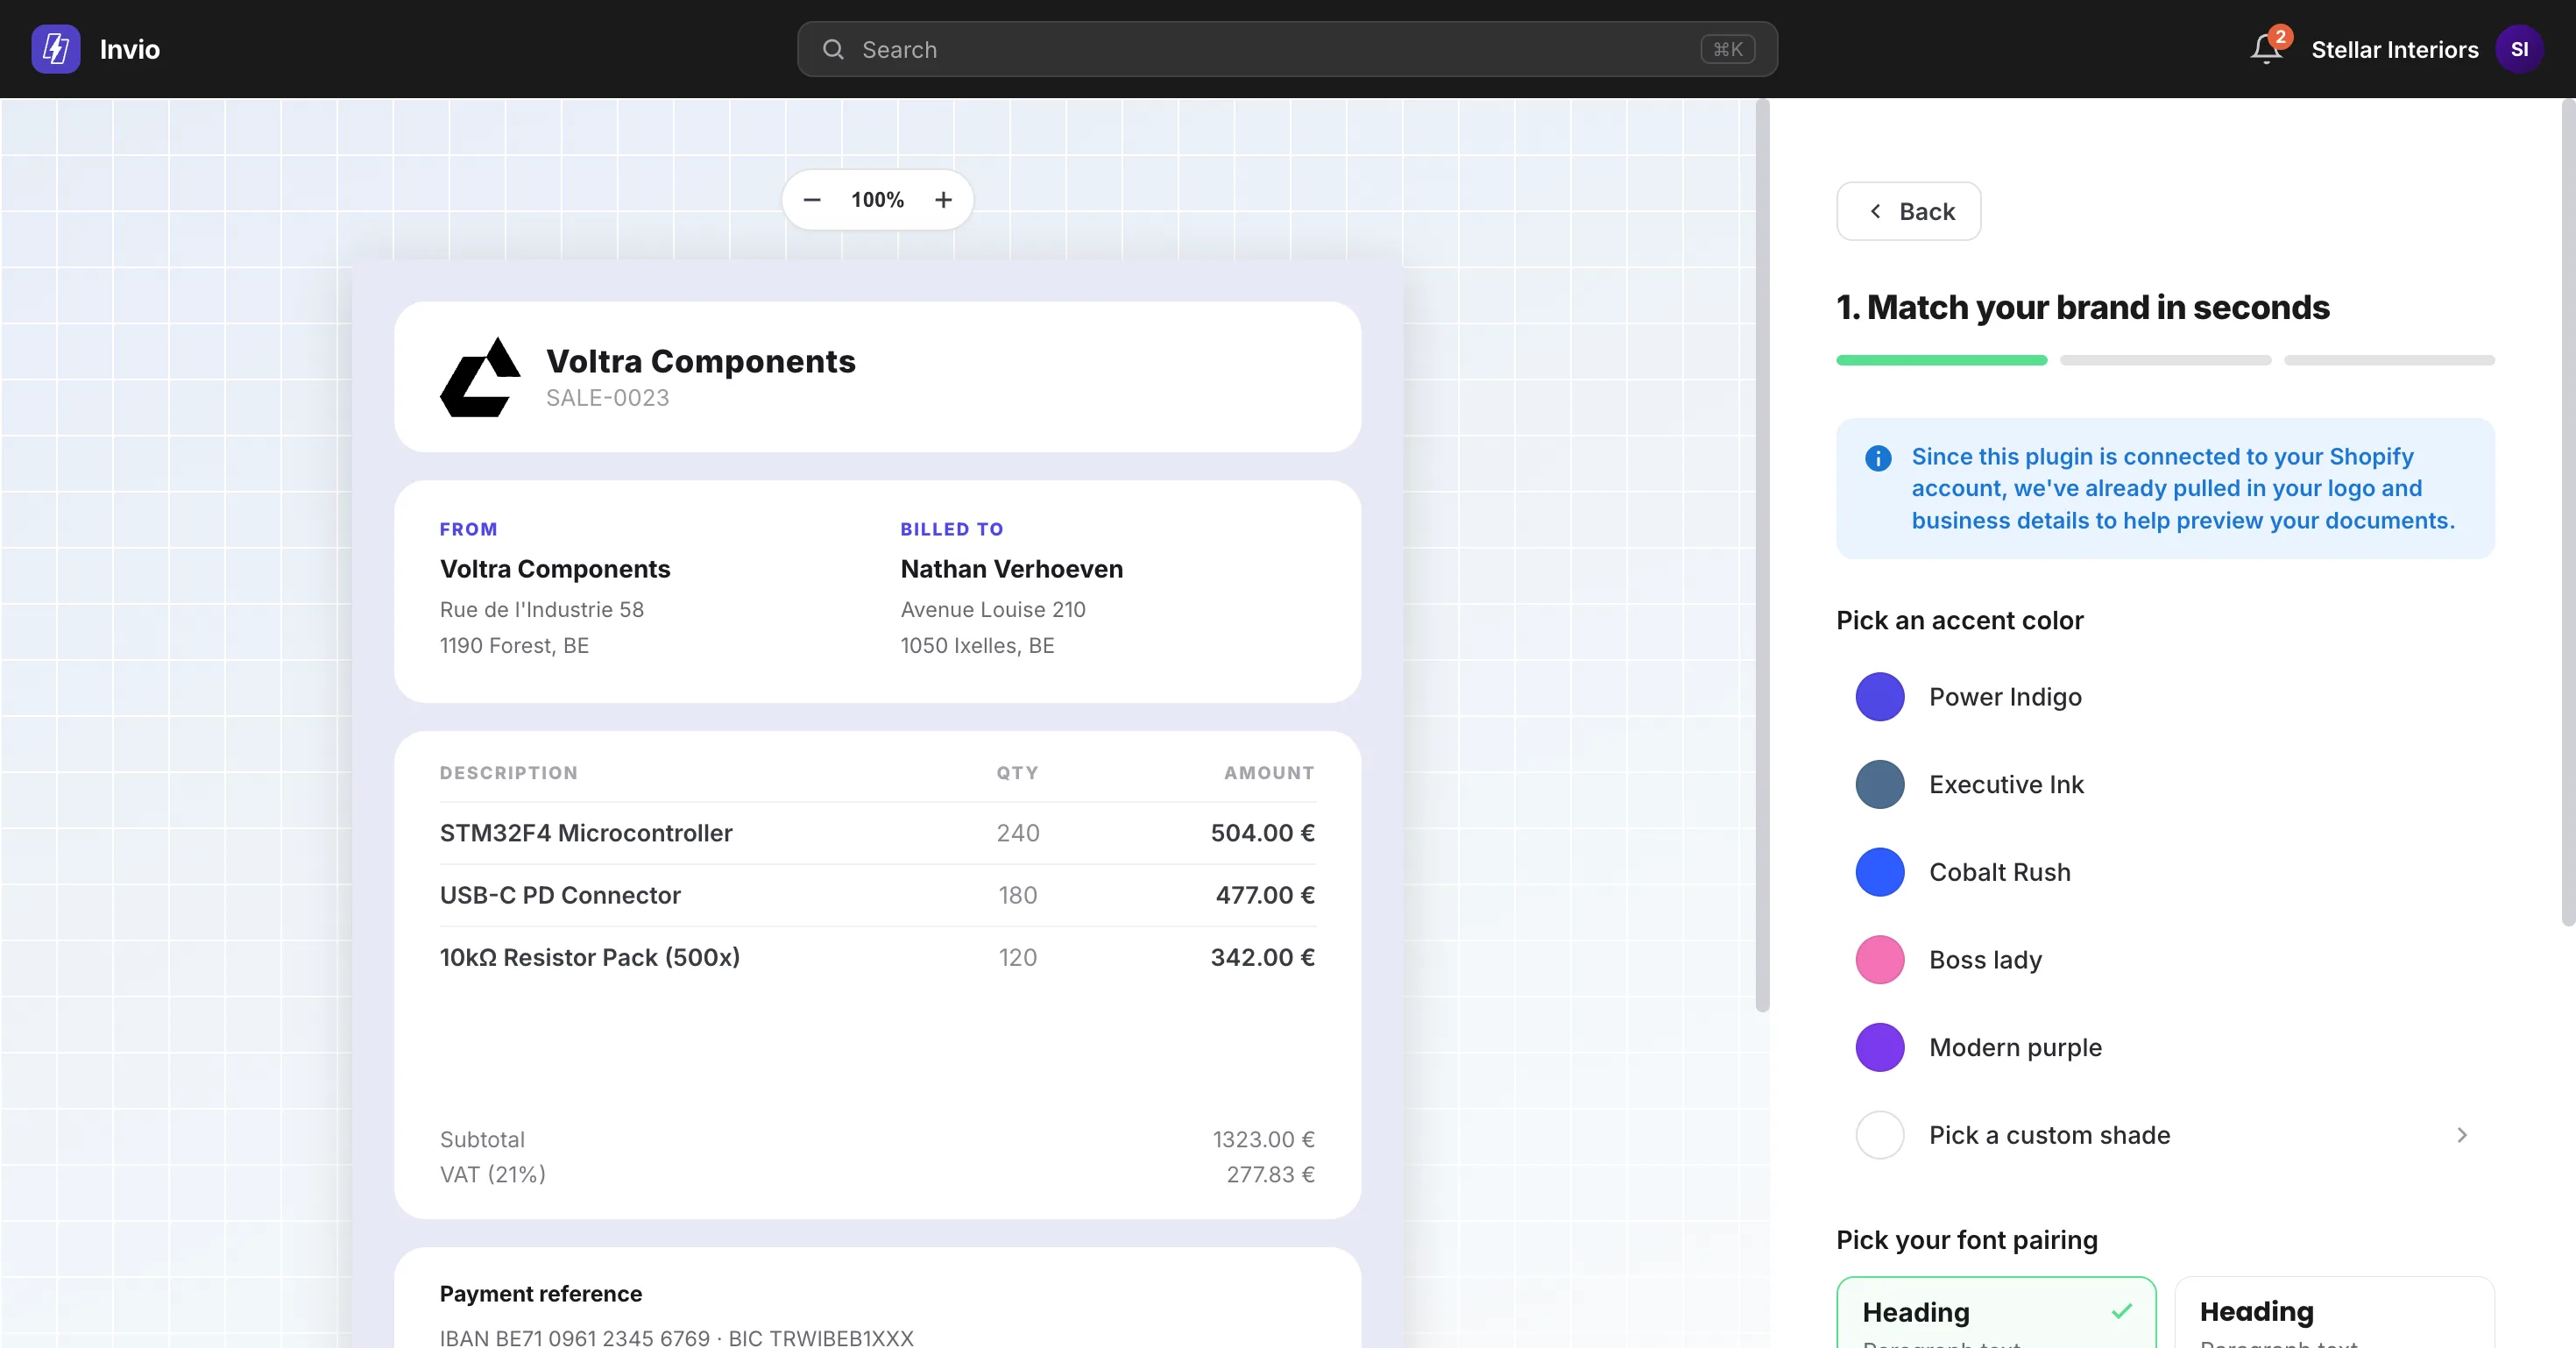Click the Subtotal label
Screen dimensions: 2576x1348
[x=482, y=1140]
